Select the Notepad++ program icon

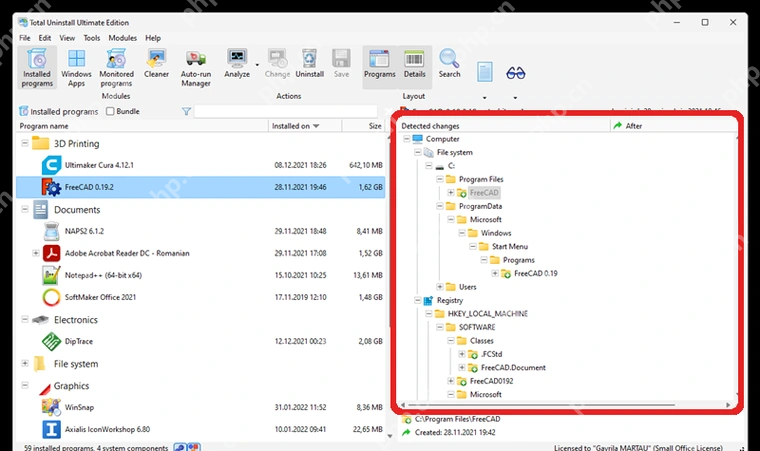coord(51,275)
